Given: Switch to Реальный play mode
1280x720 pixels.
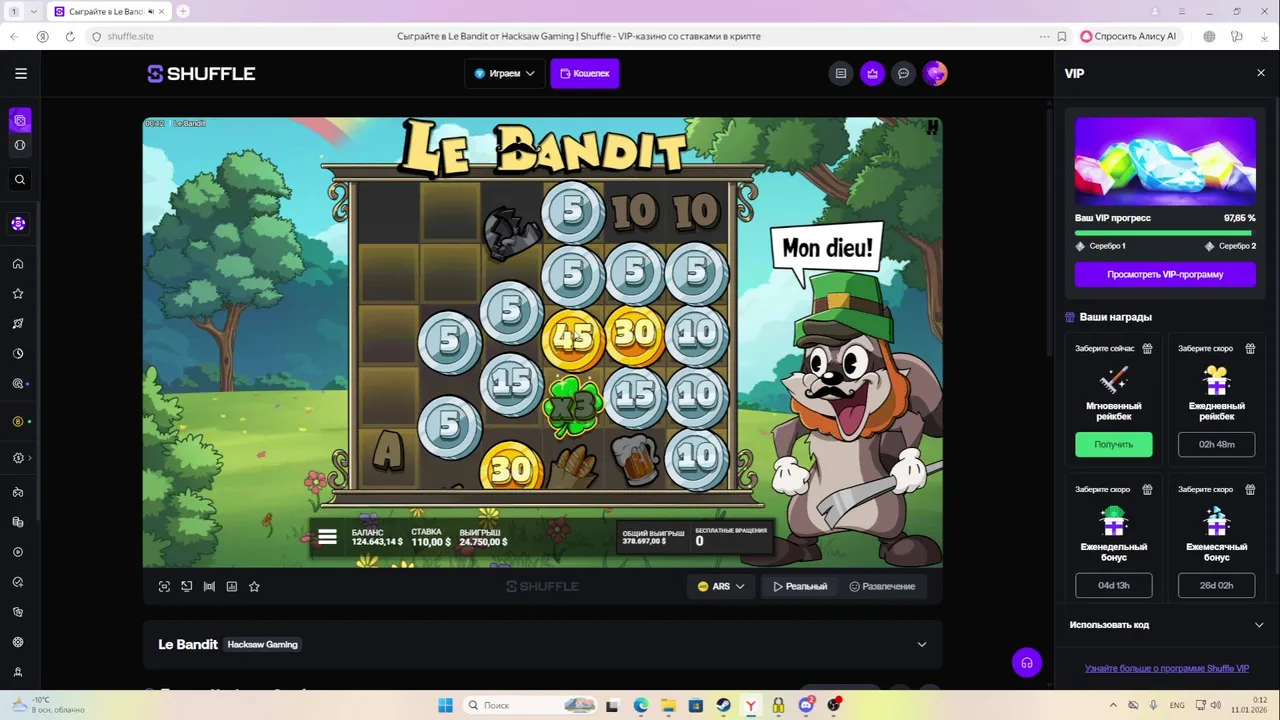Looking at the screenshot, I should [800, 587].
